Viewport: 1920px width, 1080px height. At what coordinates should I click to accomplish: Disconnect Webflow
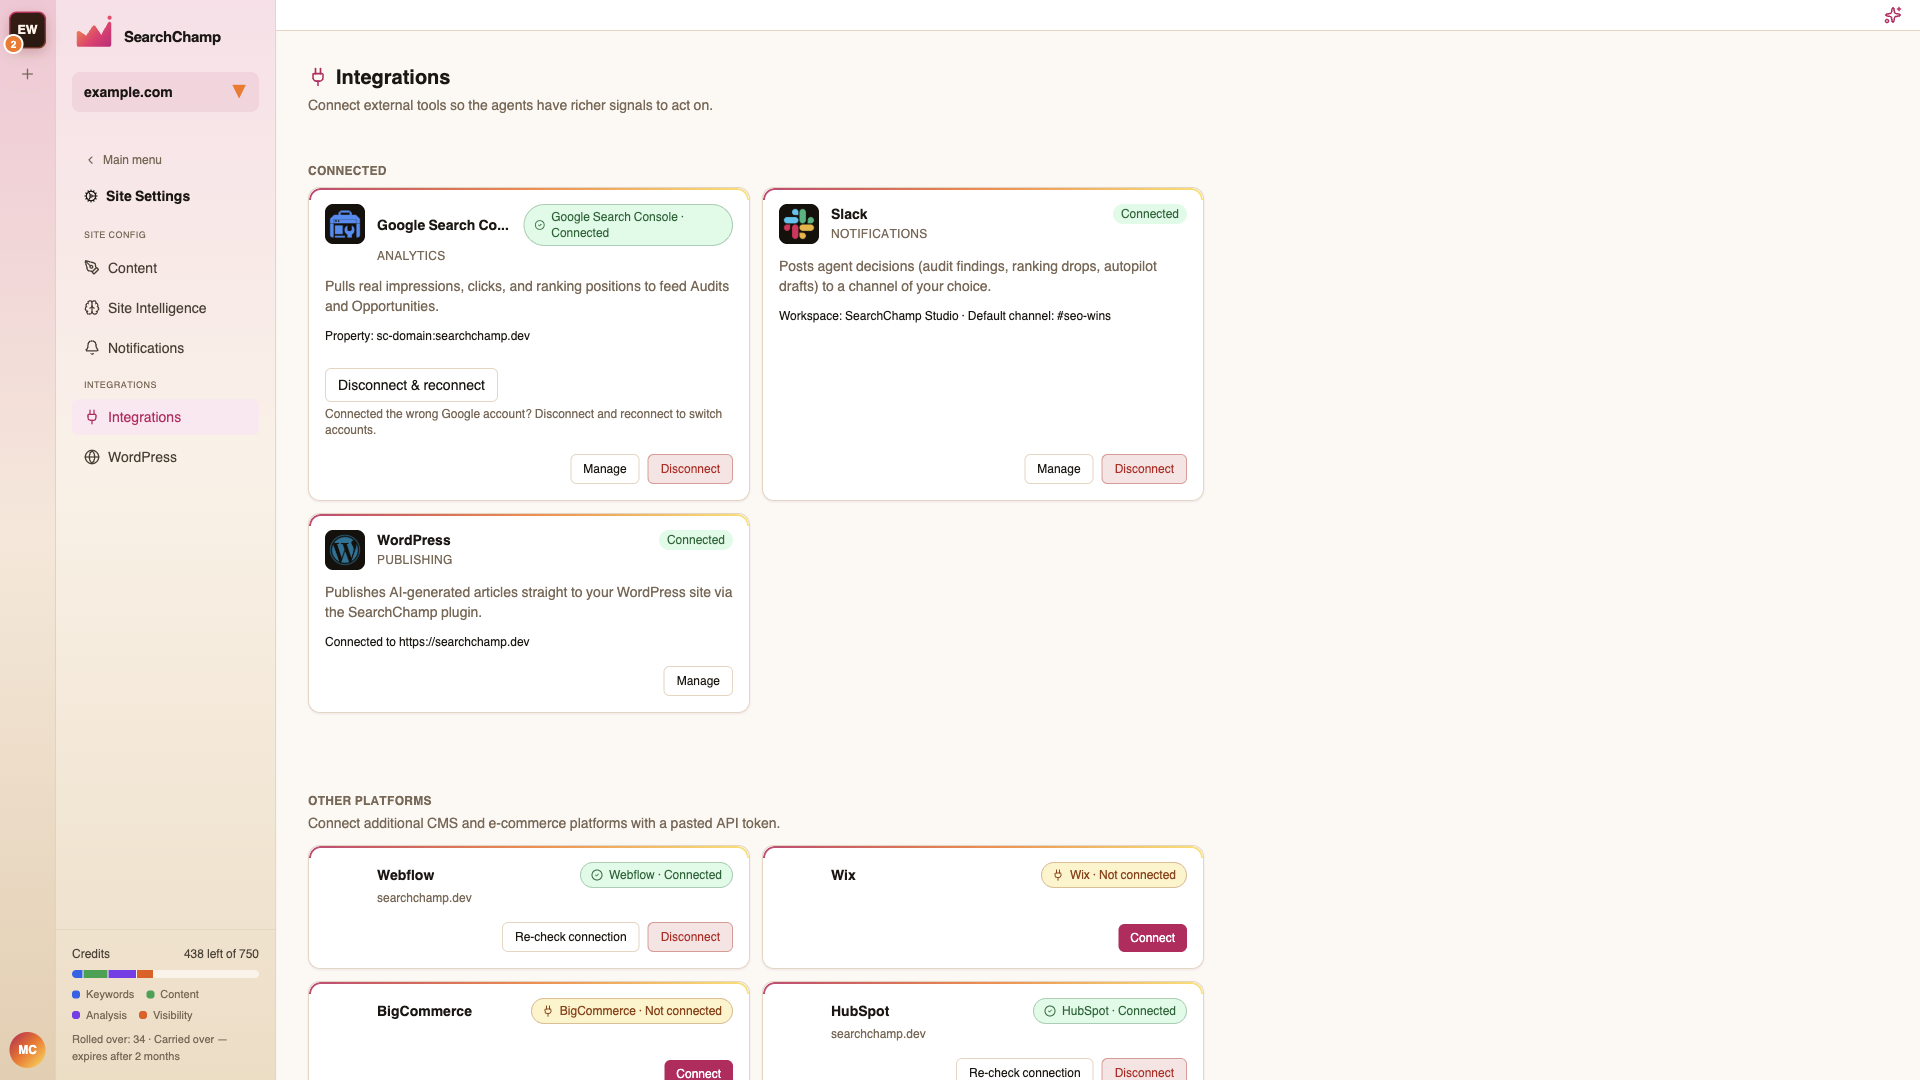point(690,937)
